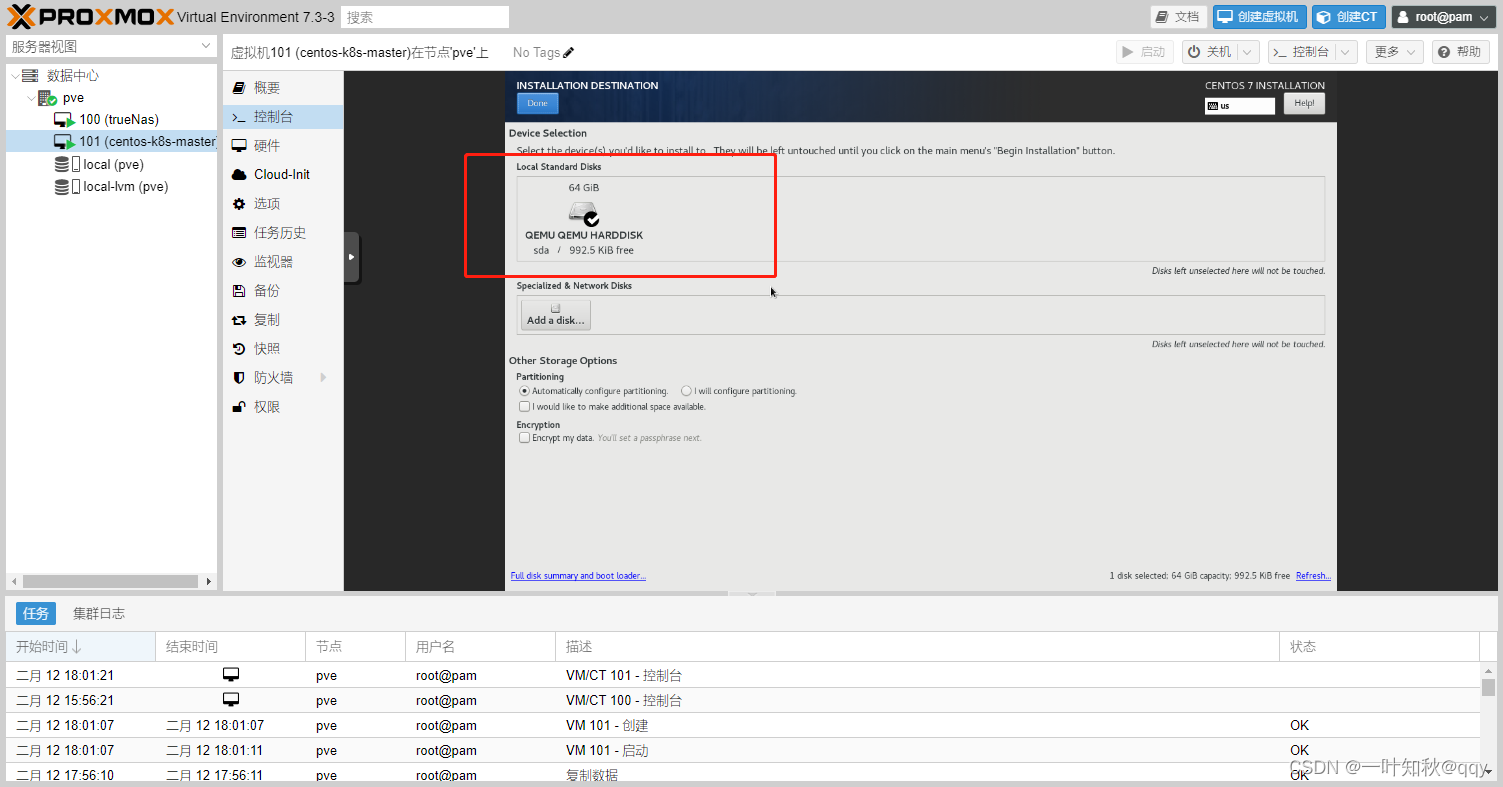Click the 关机 shutdown button
This screenshot has height=787, width=1503.
[x=1210, y=52]
